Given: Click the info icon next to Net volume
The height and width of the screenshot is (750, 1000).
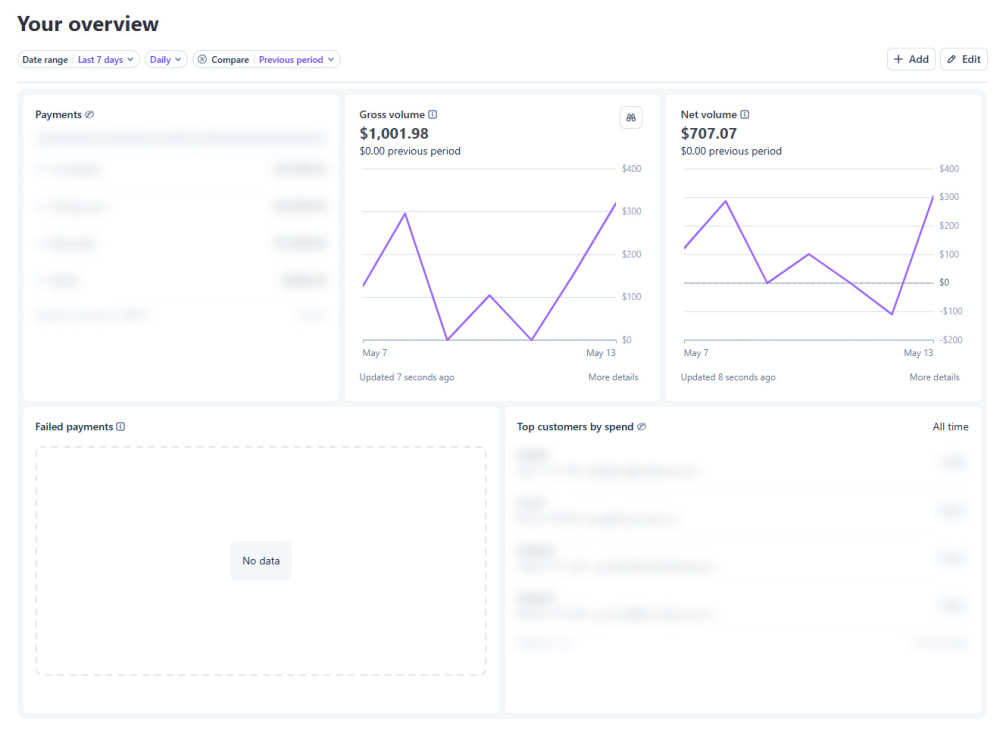Looking at the screenshot, I should coord(744,115).
